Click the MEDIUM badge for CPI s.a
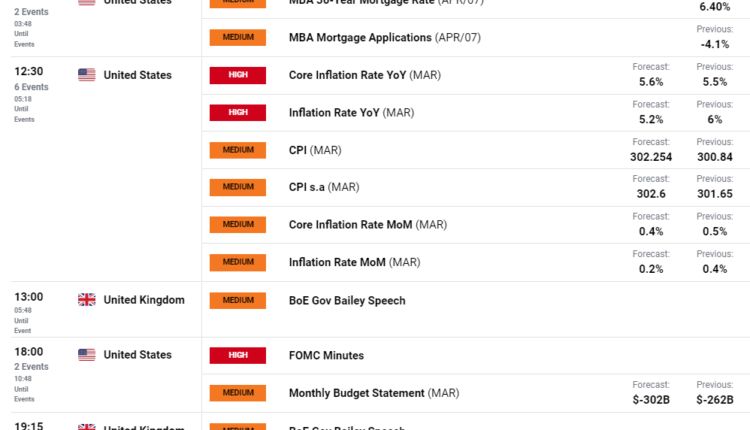750x430 pixels. (x=237, y=187)
